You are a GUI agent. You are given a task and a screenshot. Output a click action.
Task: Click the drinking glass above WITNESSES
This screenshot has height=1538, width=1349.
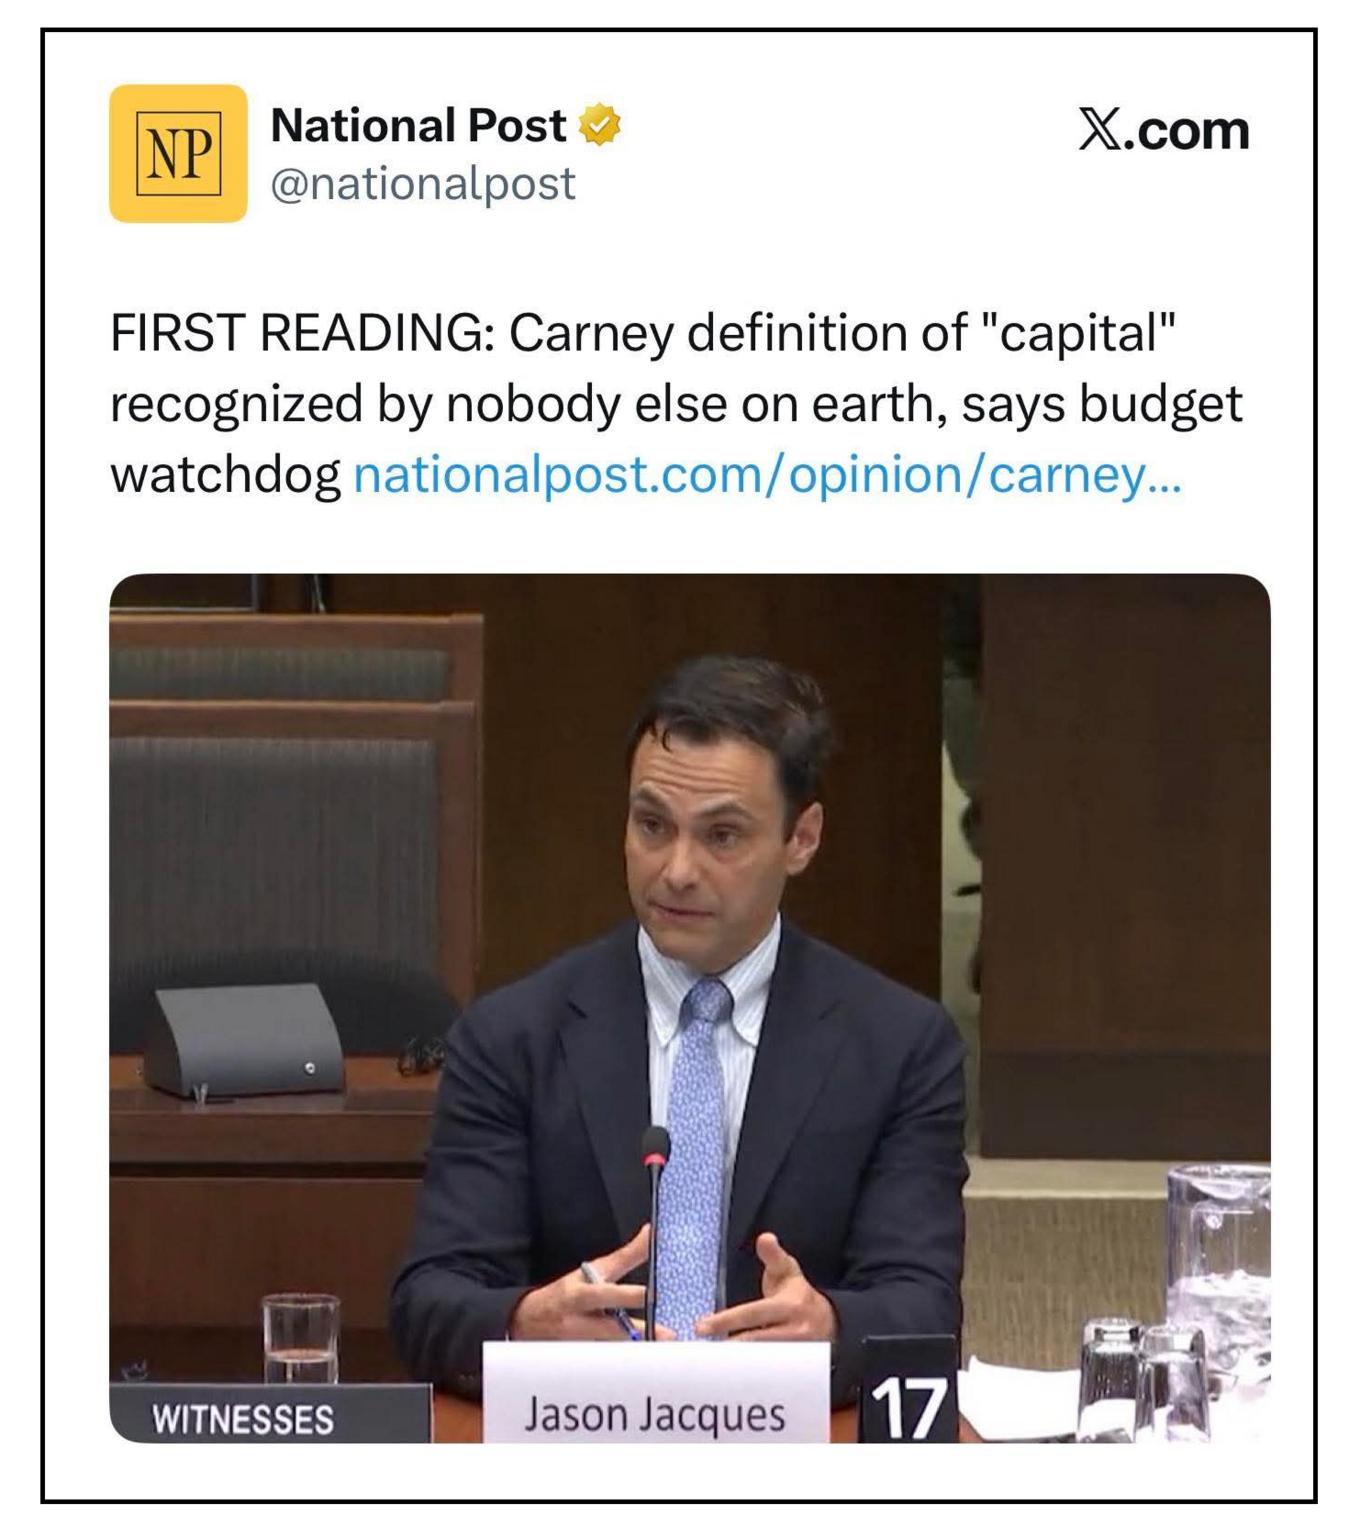point(300,1335)
